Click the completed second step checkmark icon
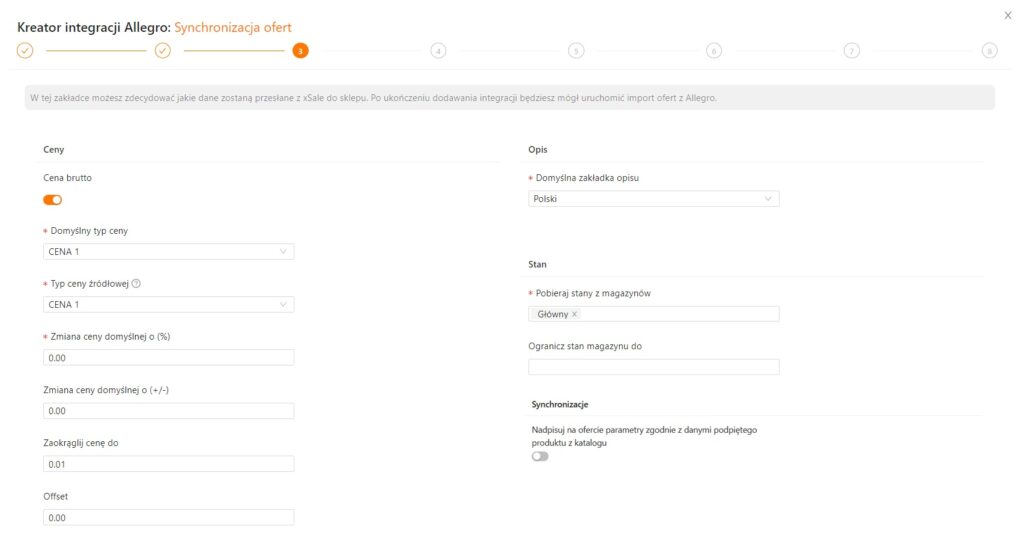 pos(162,51)
